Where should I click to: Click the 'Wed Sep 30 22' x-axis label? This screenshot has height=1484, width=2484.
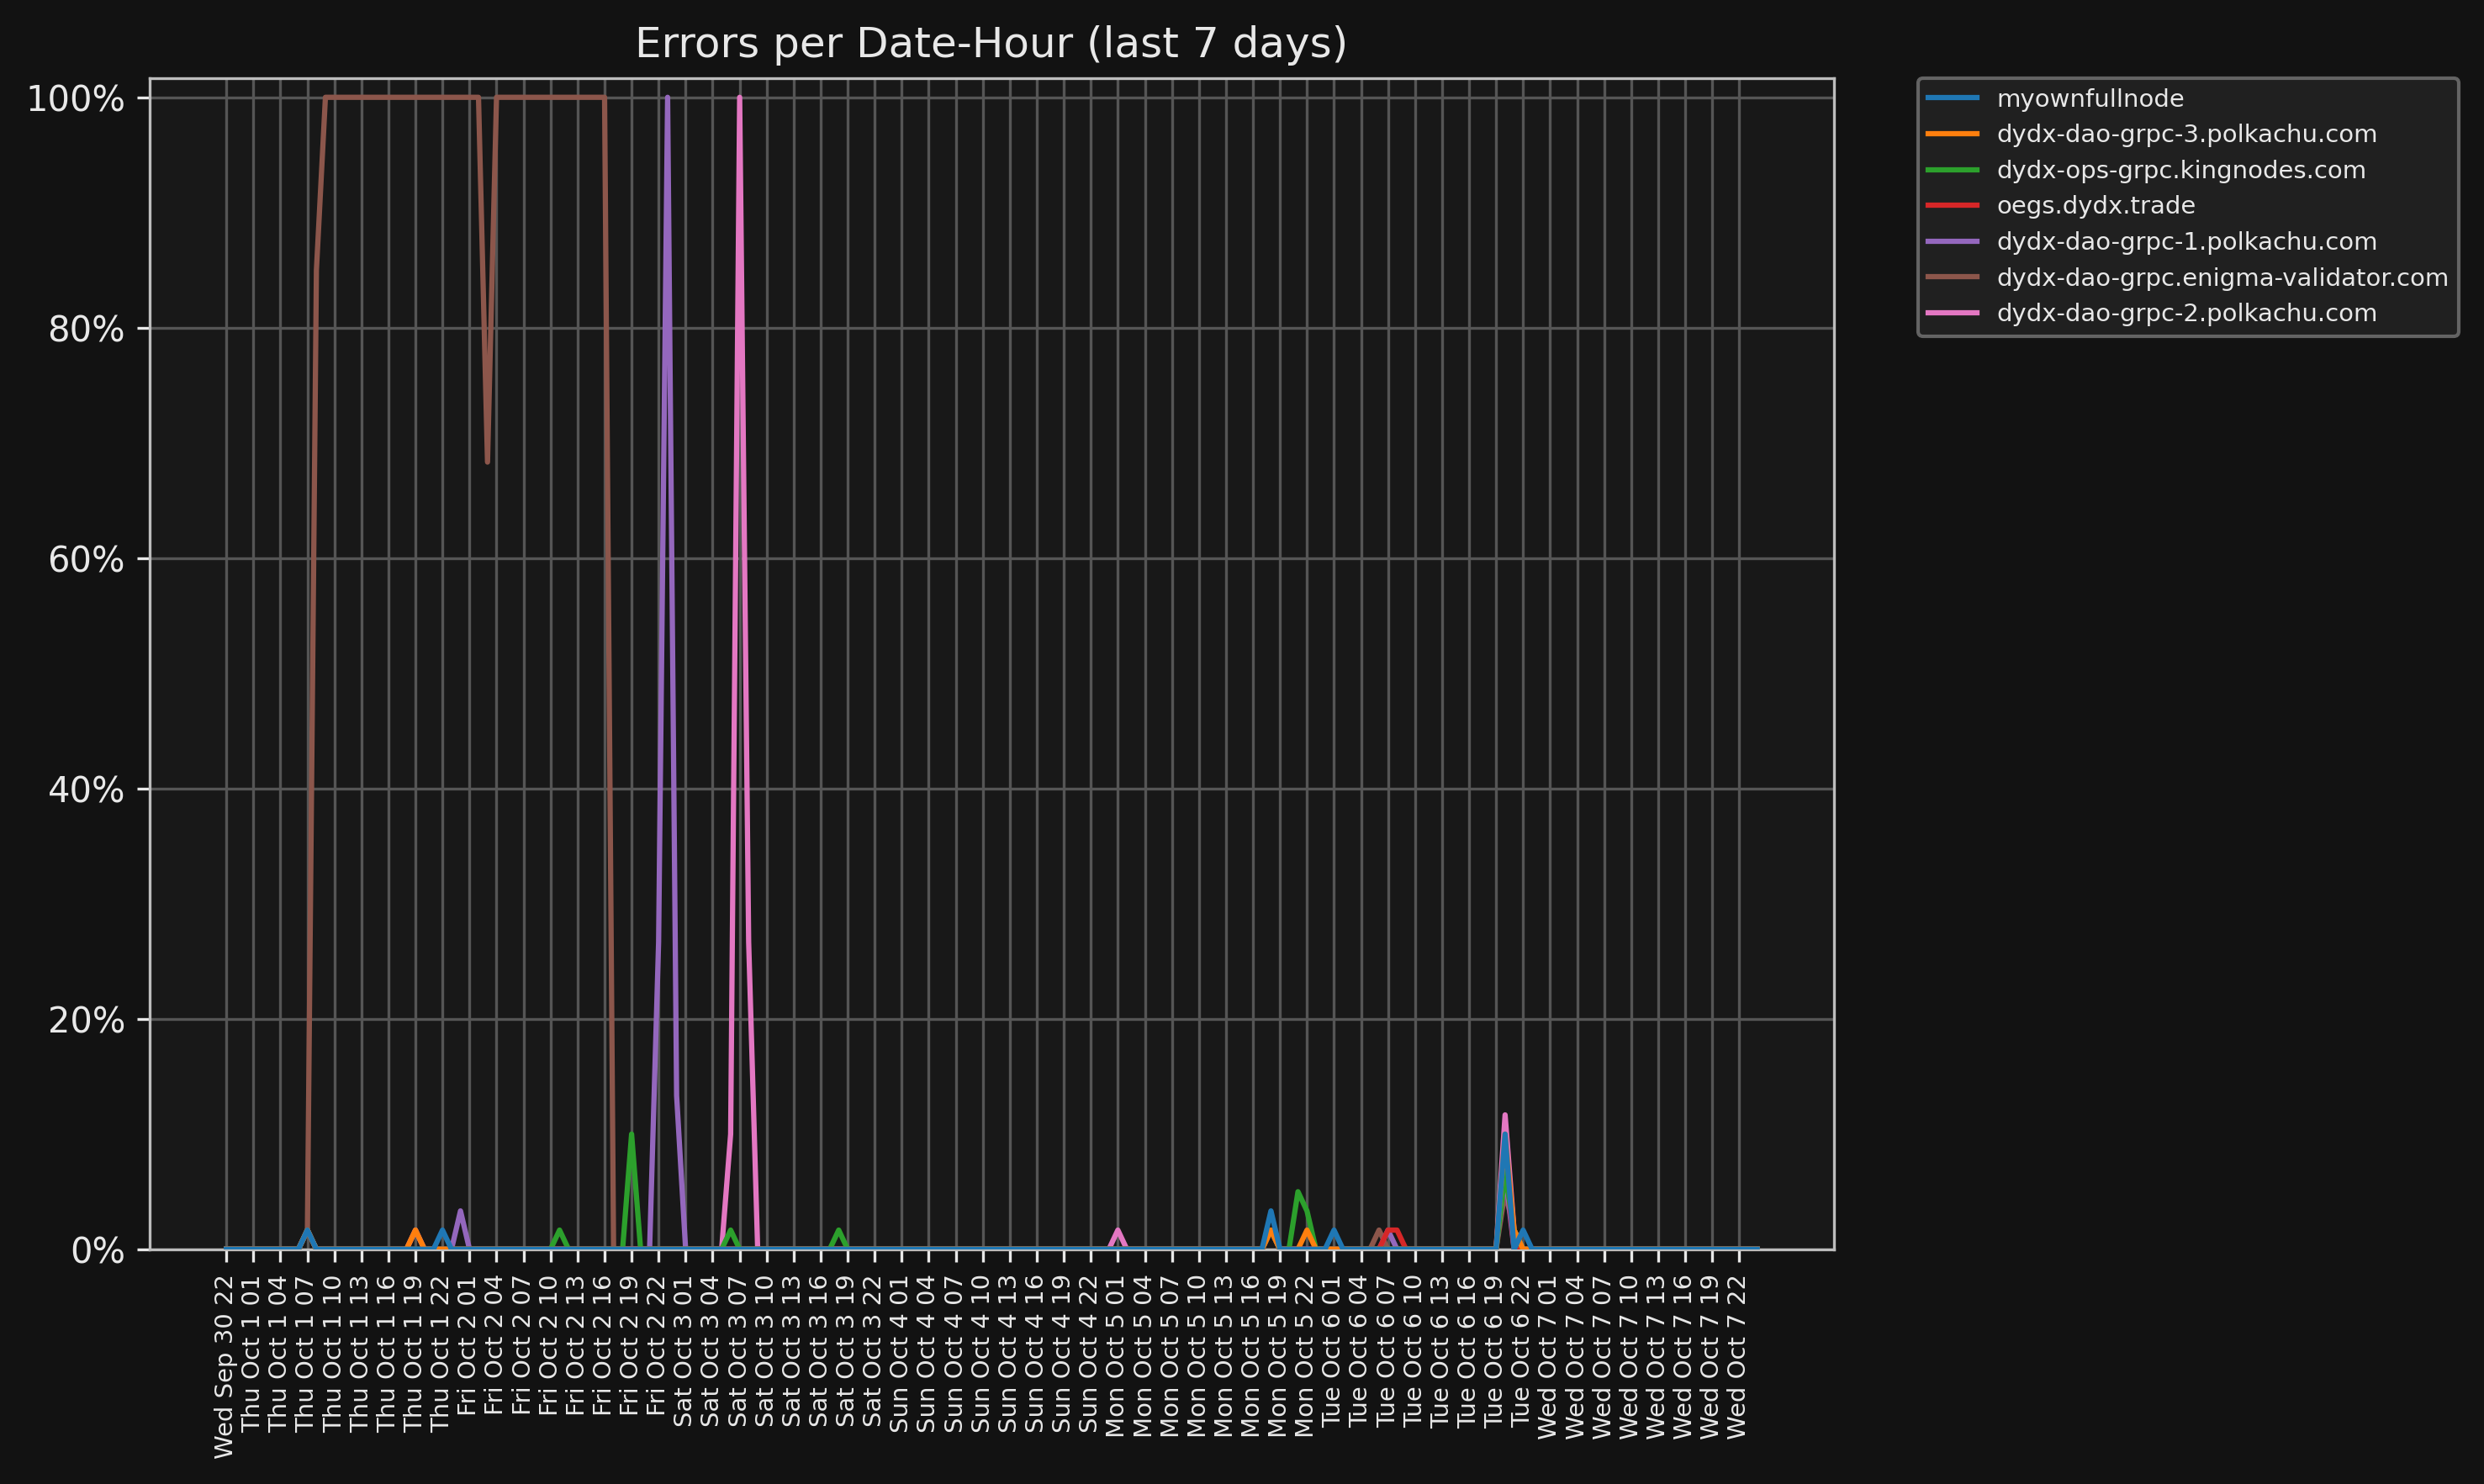(224, 1366)
